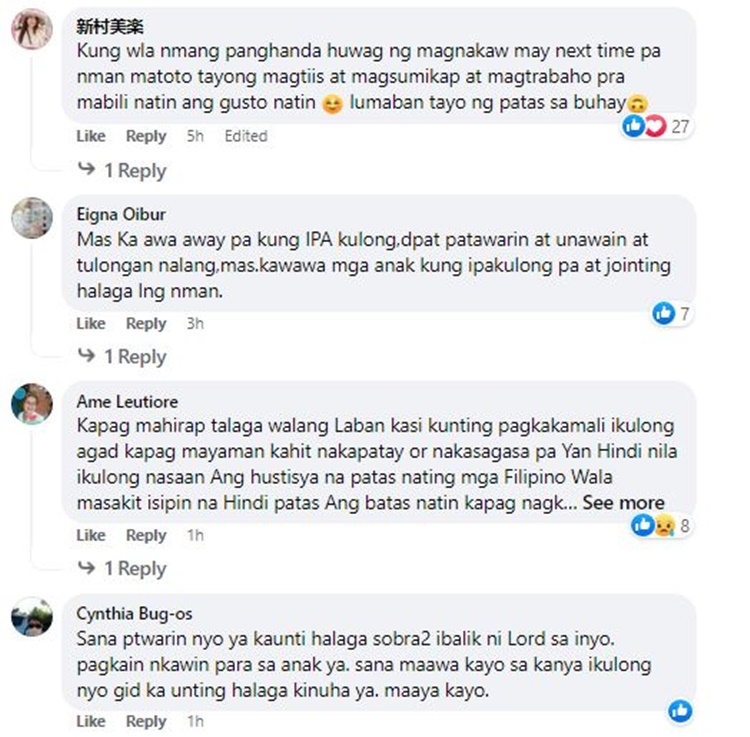
Task: Expand the 1 Reply thread under Eigna Oibur's comment
Action: [x=122, y=357]
